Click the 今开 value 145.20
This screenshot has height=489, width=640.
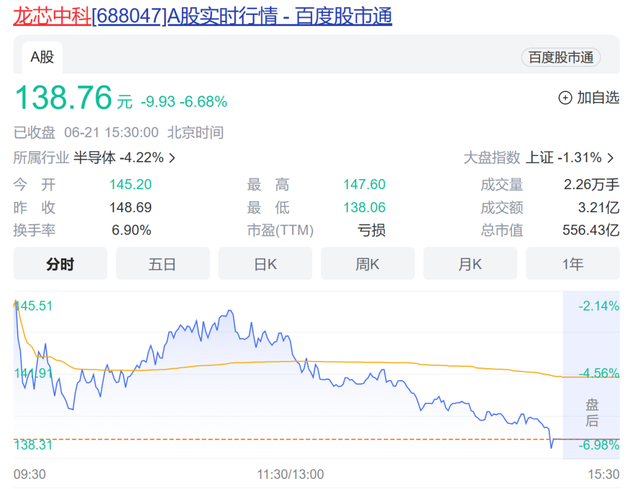click(131, 184)
